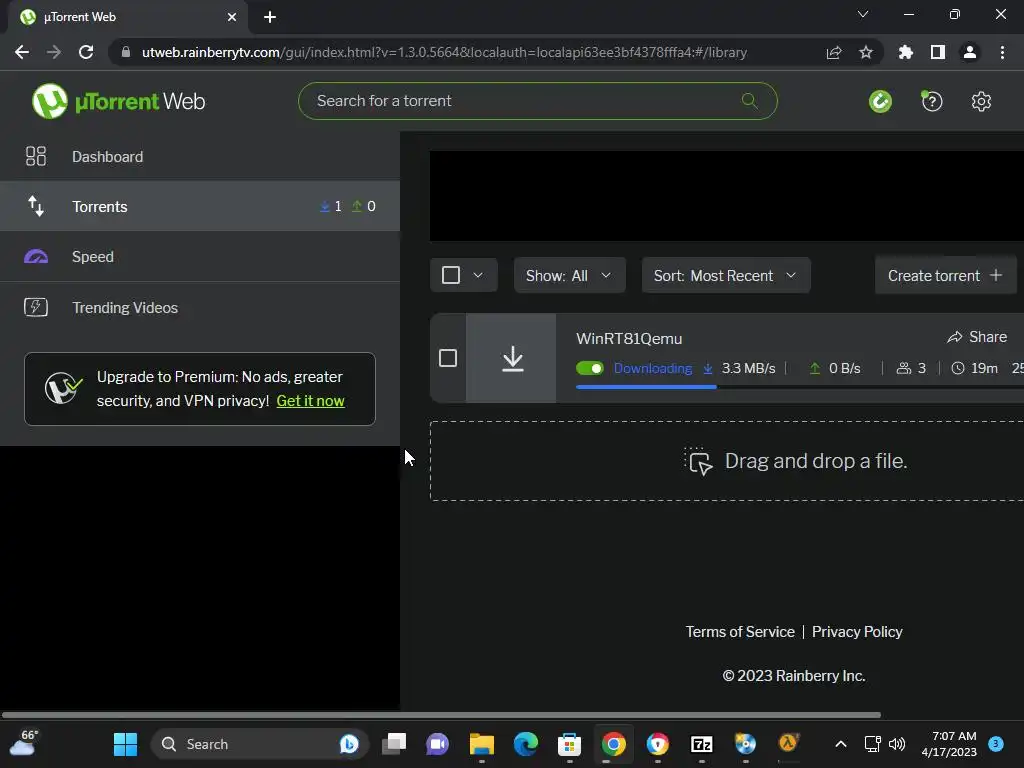1024x768 pixels.
Task: Click the clock icon beside 19m
Action: (957, 368)
